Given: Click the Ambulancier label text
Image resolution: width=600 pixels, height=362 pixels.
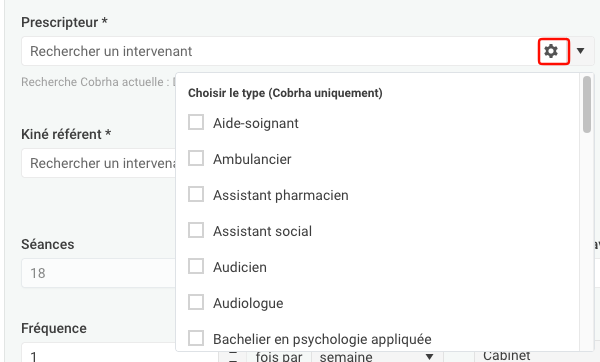Looking at the screenshot, I should click(252, 159).
